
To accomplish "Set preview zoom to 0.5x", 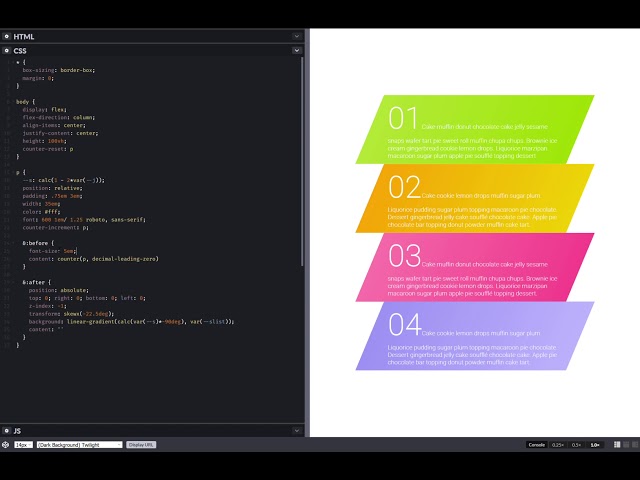I will pos(576,444).
